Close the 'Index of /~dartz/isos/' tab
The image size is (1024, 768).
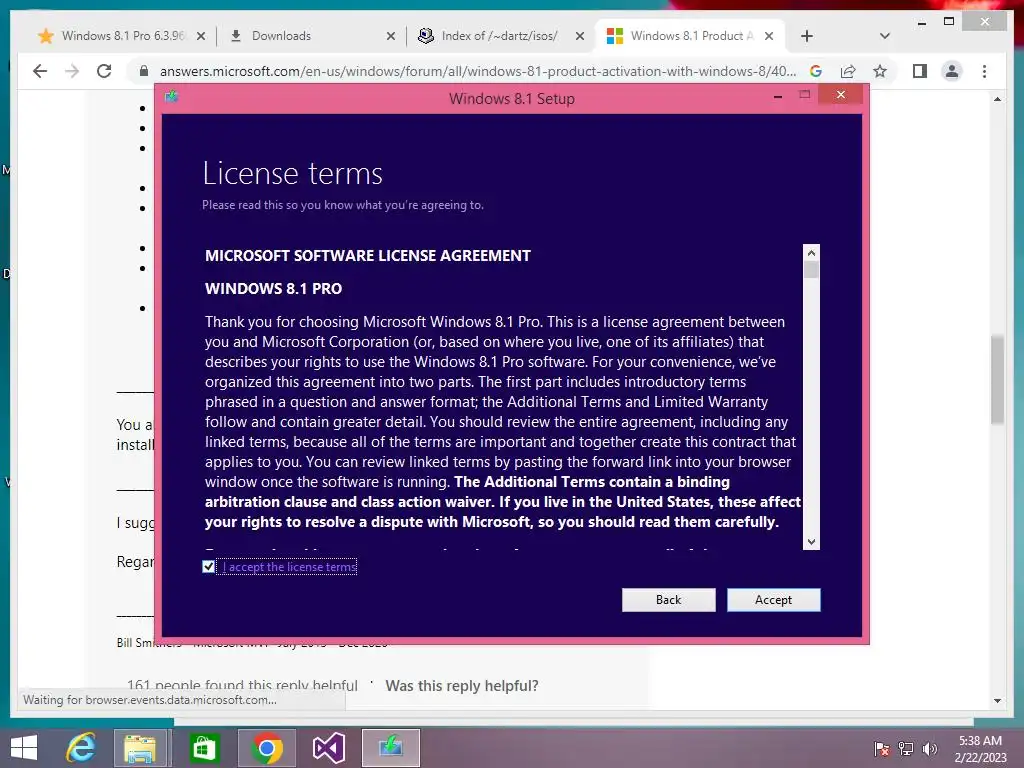pyautogui.click(x=579, y=37)
